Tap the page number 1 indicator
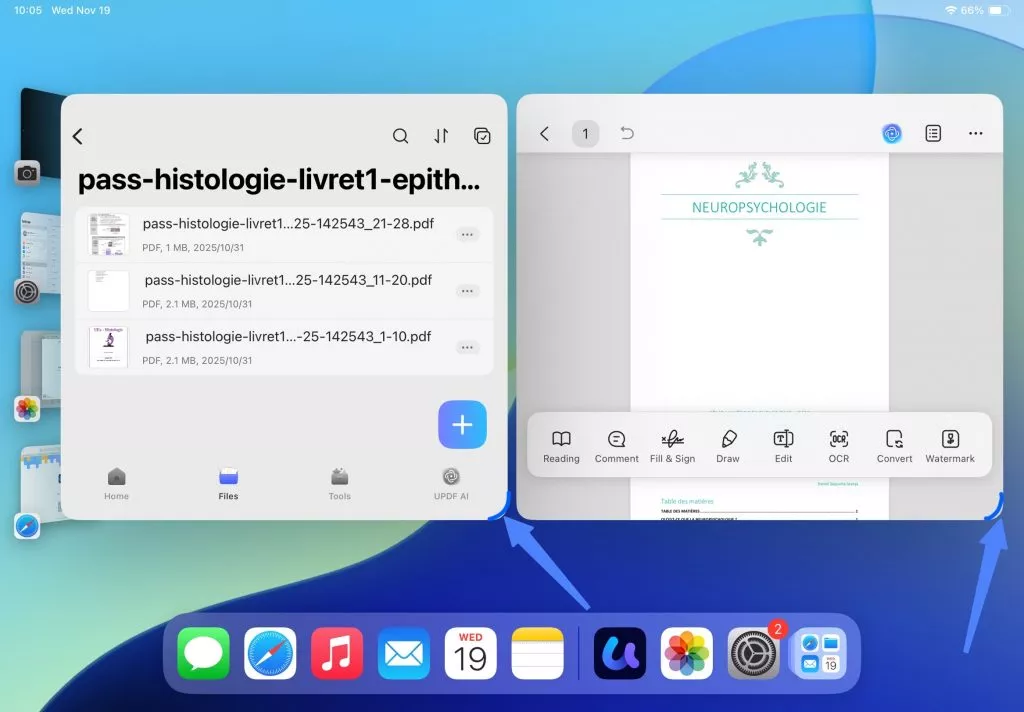Screen dimensions: 1024x712 [x=585, y=132]
